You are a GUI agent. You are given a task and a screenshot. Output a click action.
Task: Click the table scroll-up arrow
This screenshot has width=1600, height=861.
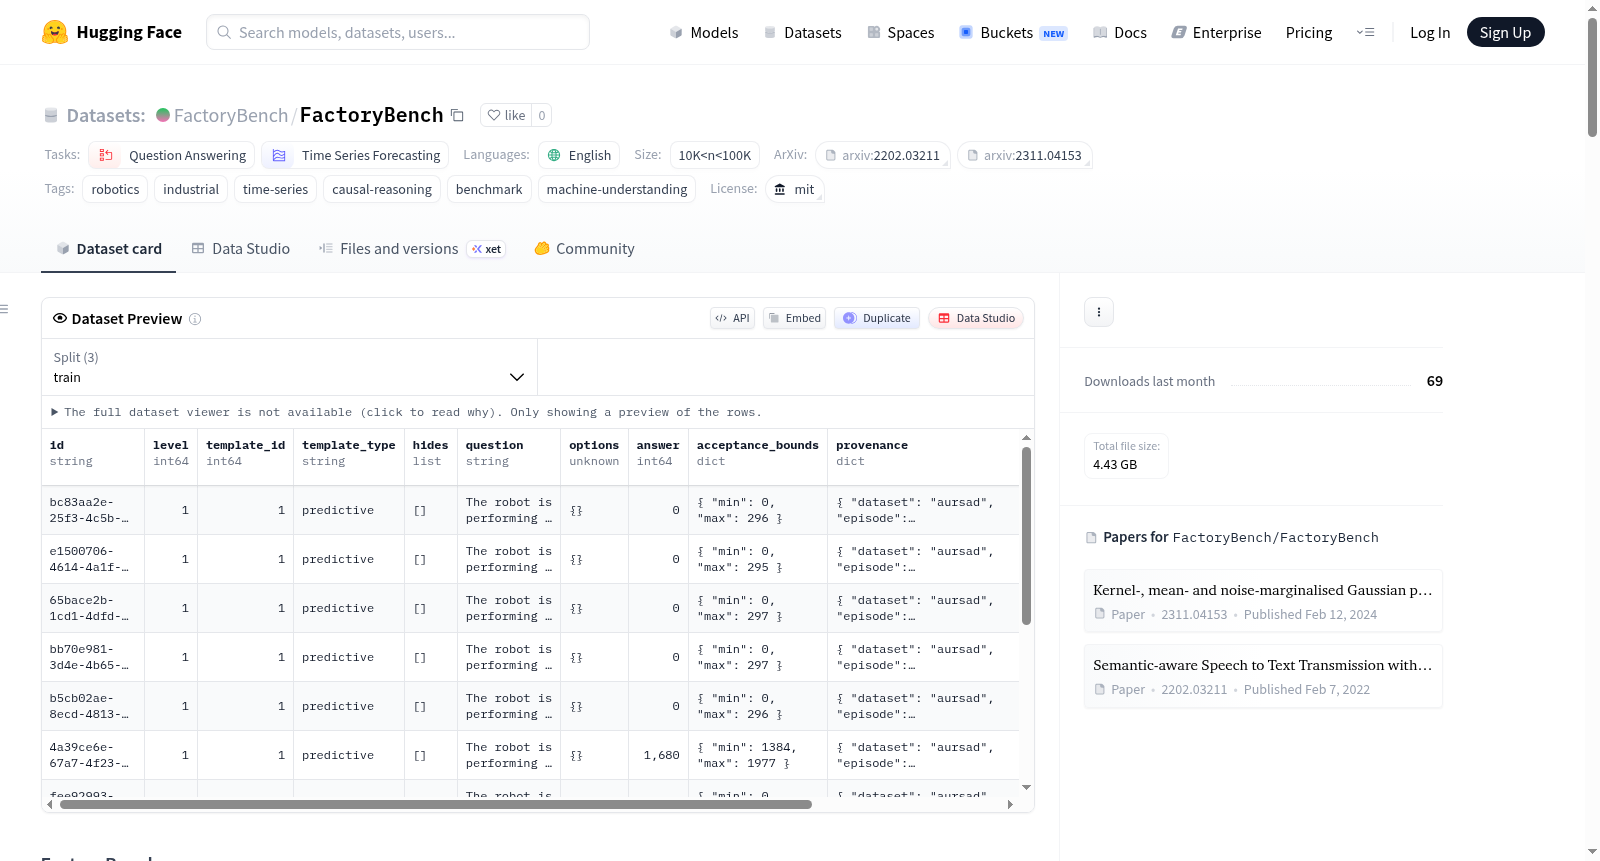1026,438
